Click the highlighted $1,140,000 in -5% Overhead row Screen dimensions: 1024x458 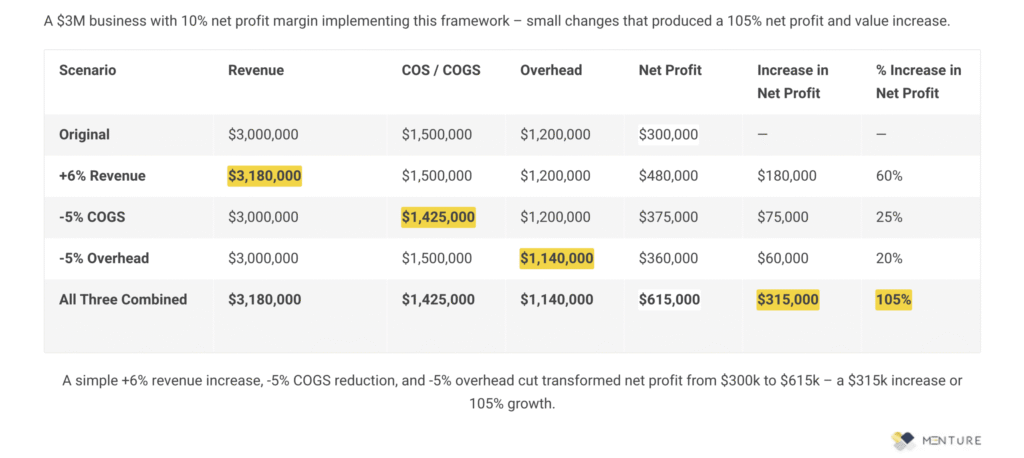tap(556, 258)
